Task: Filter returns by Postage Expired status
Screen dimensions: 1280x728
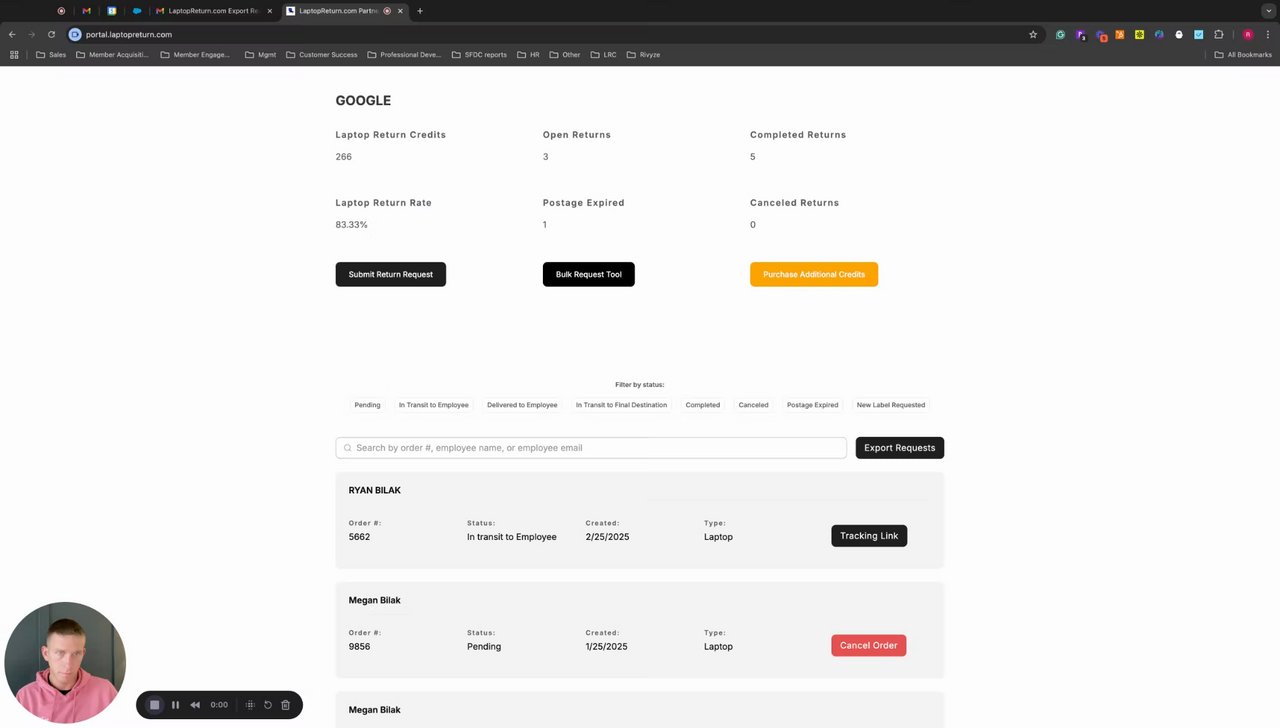Action: tap(812, 405)
